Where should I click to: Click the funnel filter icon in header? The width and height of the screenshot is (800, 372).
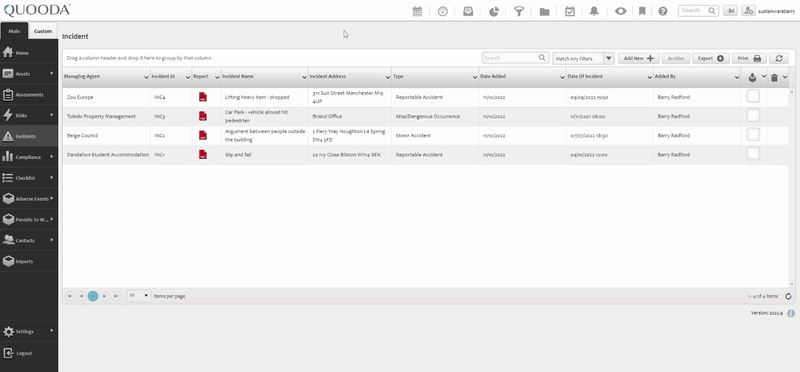519,11
